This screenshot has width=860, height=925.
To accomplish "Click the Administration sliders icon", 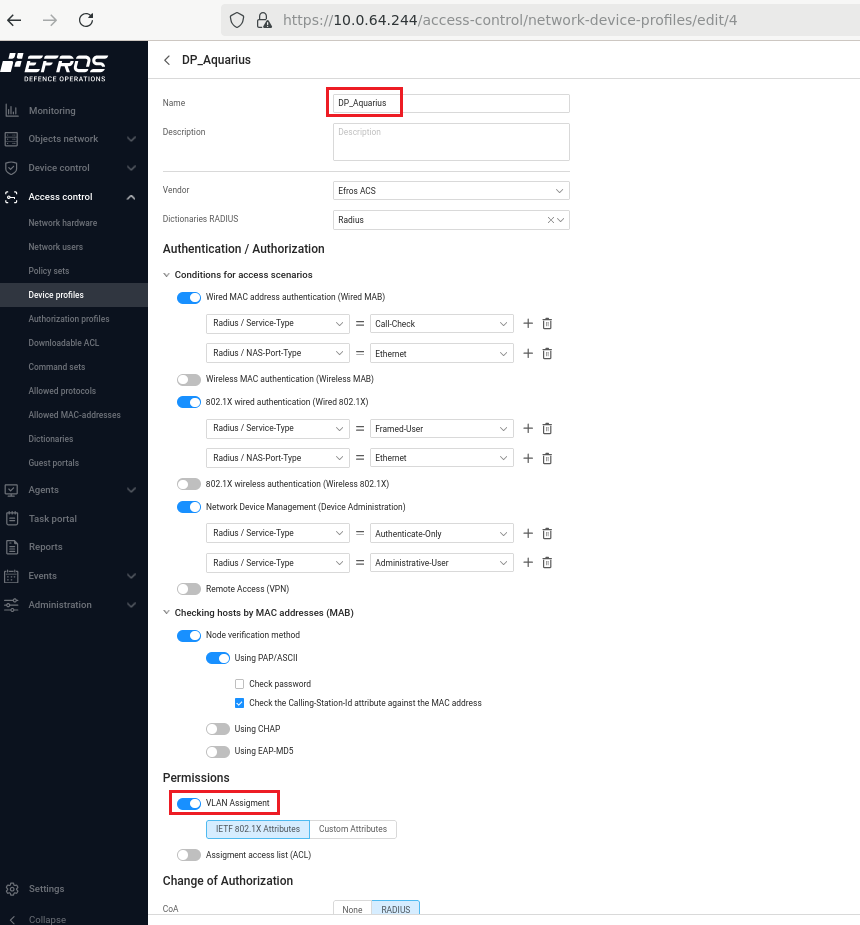I will (x=11, y=605).
